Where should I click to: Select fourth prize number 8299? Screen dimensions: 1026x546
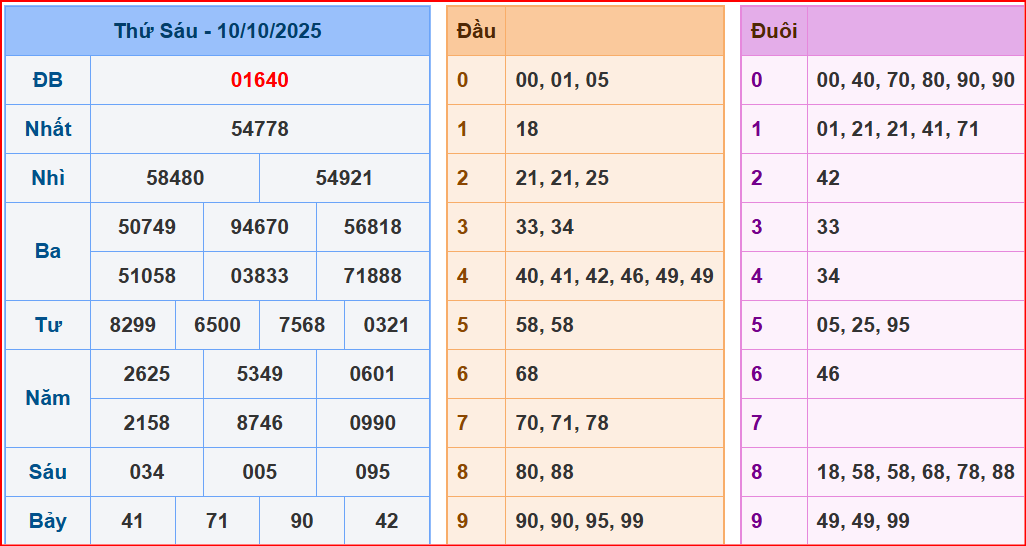click(133, 325)
